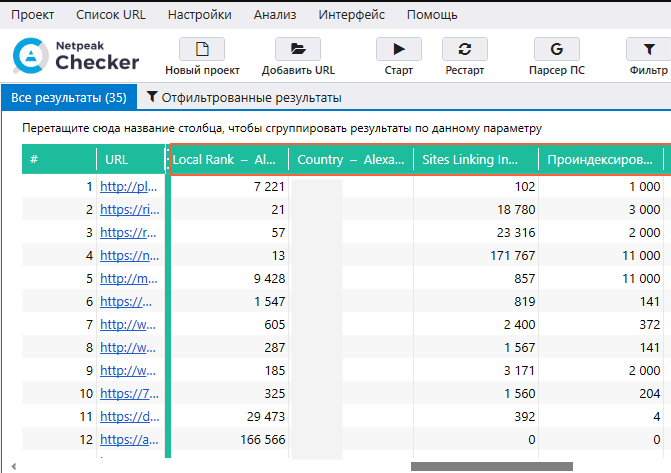Viewport: 671px width, 473px height.
Task: Click the Filter funnel icon
Action: 647,49
